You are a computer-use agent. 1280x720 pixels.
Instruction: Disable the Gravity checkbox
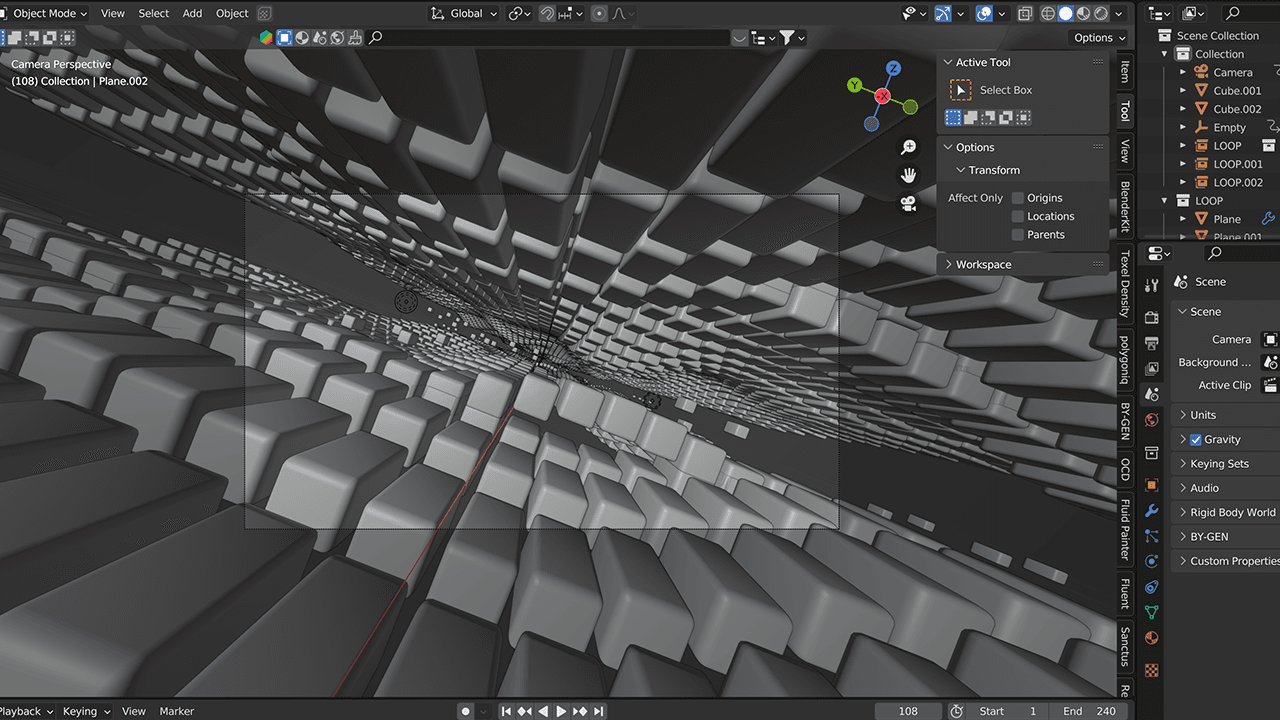tap(1196, 439)
